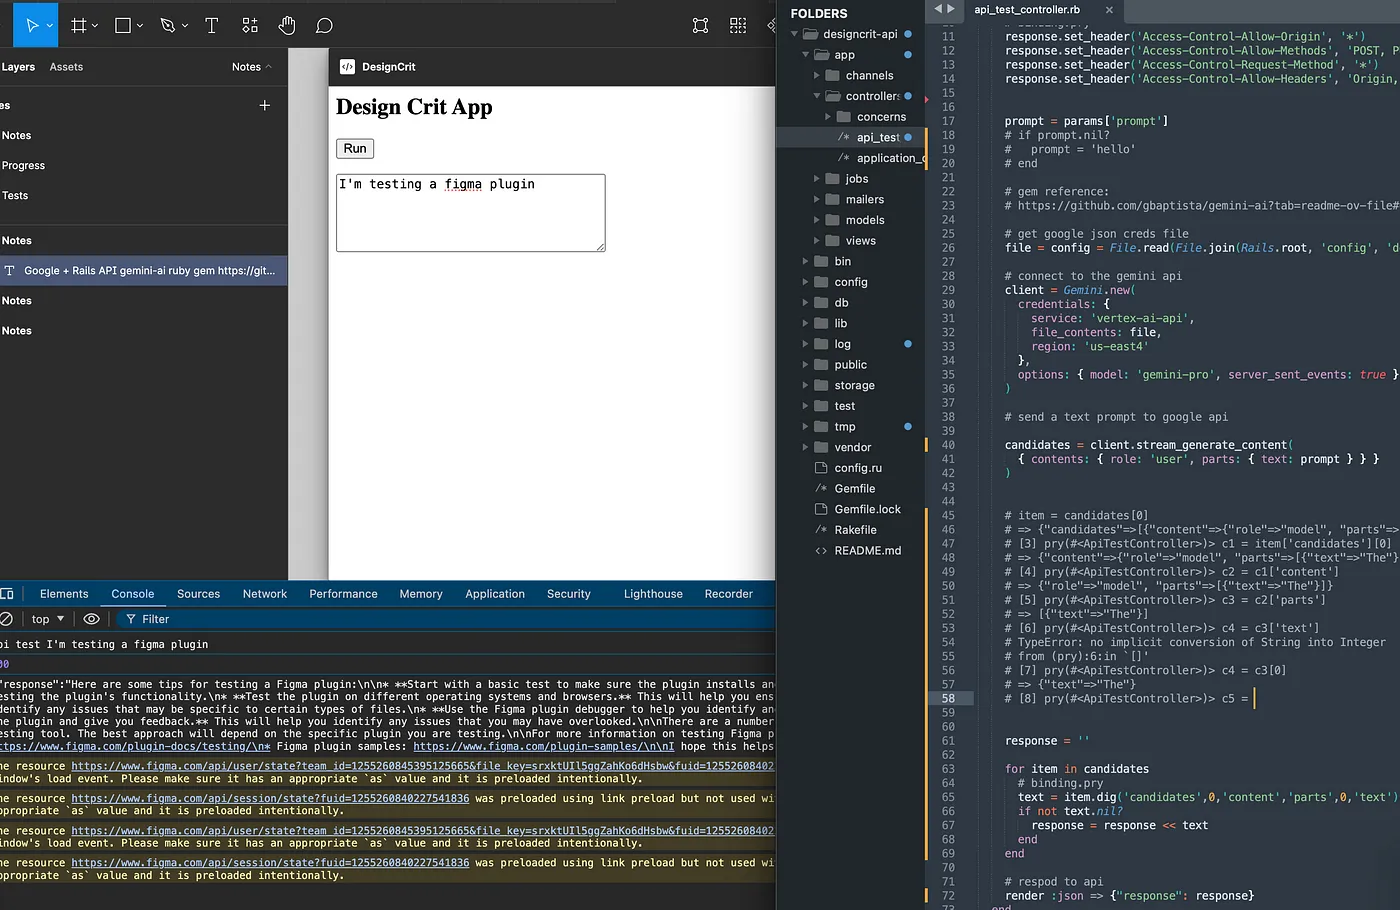Click line number 58 in editor gutter
Viewport: 1400px width, 910px height.
tap(948, 698)
